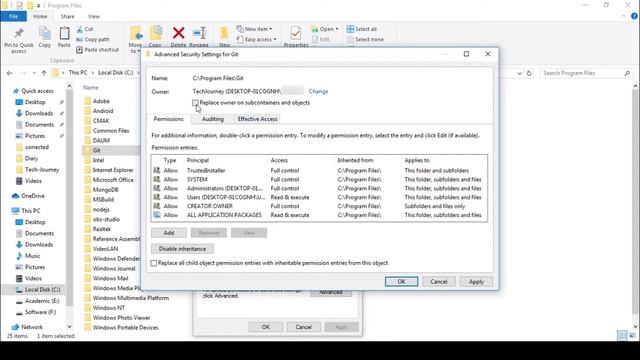Click the Paste ribbon icon
The height and width of the screenshot is (360, 640).
point(64,33)
